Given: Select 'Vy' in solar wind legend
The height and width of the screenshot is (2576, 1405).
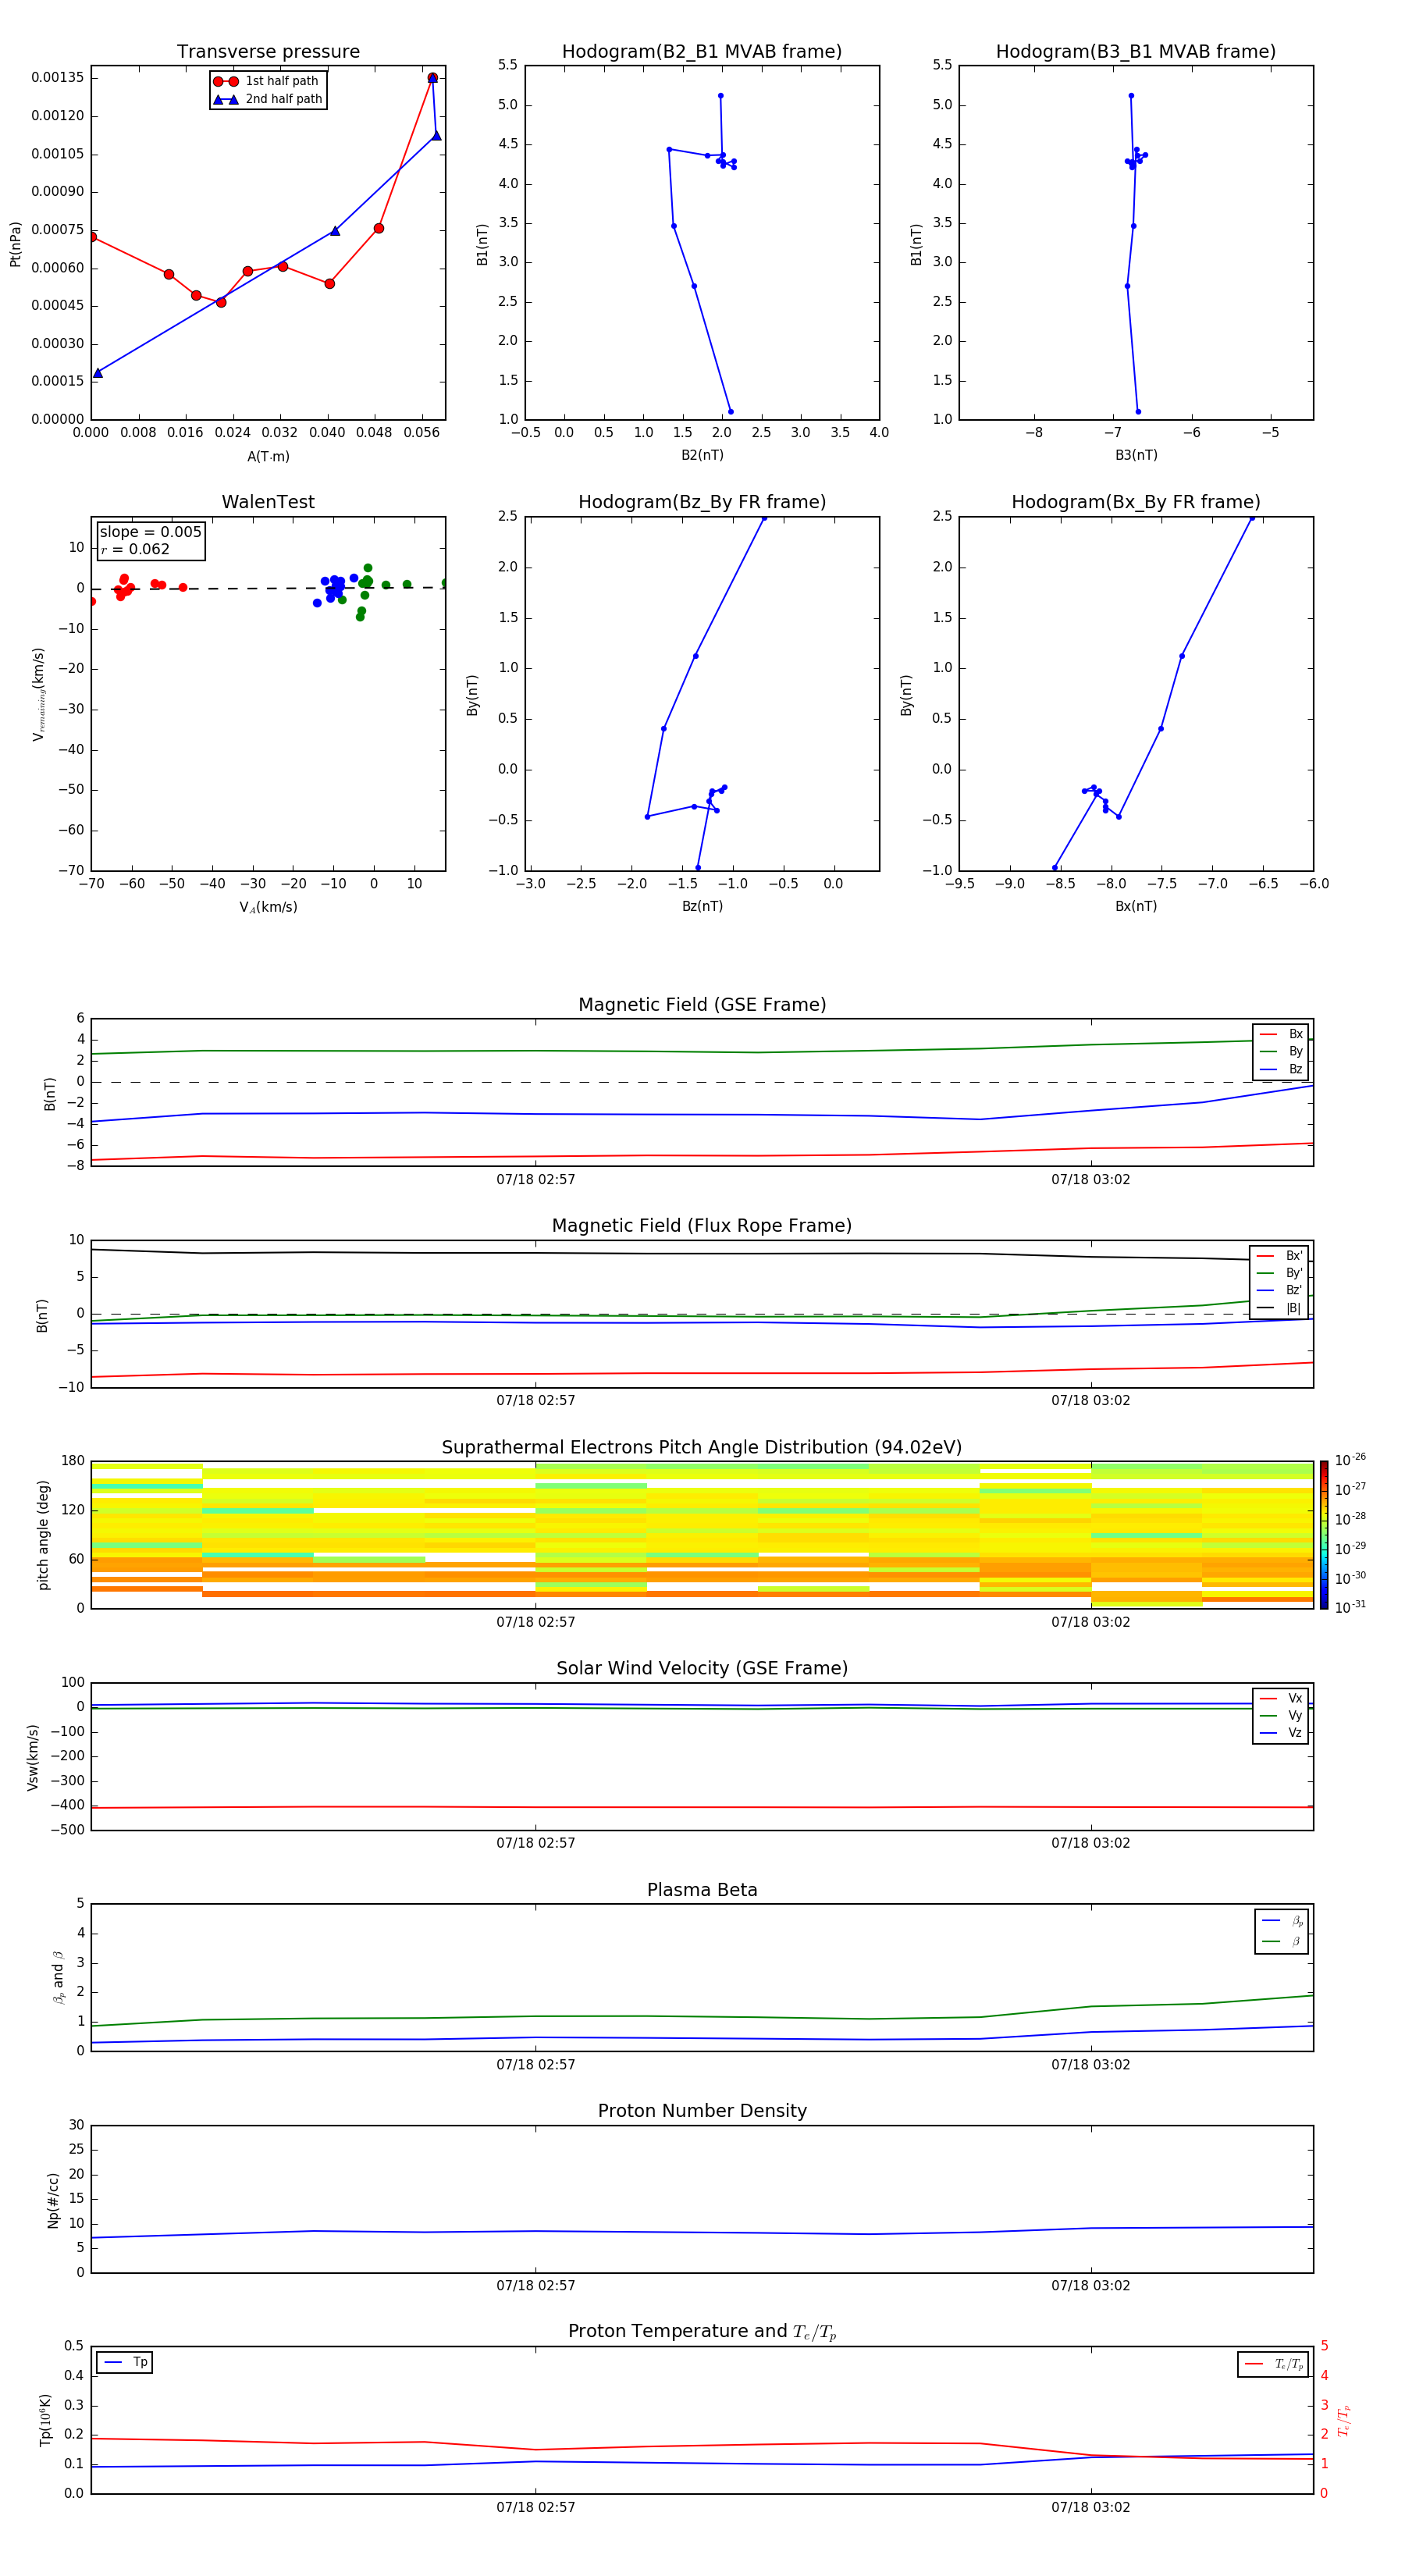Looking at the screenshot, I should click(x=1281, y=1715).
